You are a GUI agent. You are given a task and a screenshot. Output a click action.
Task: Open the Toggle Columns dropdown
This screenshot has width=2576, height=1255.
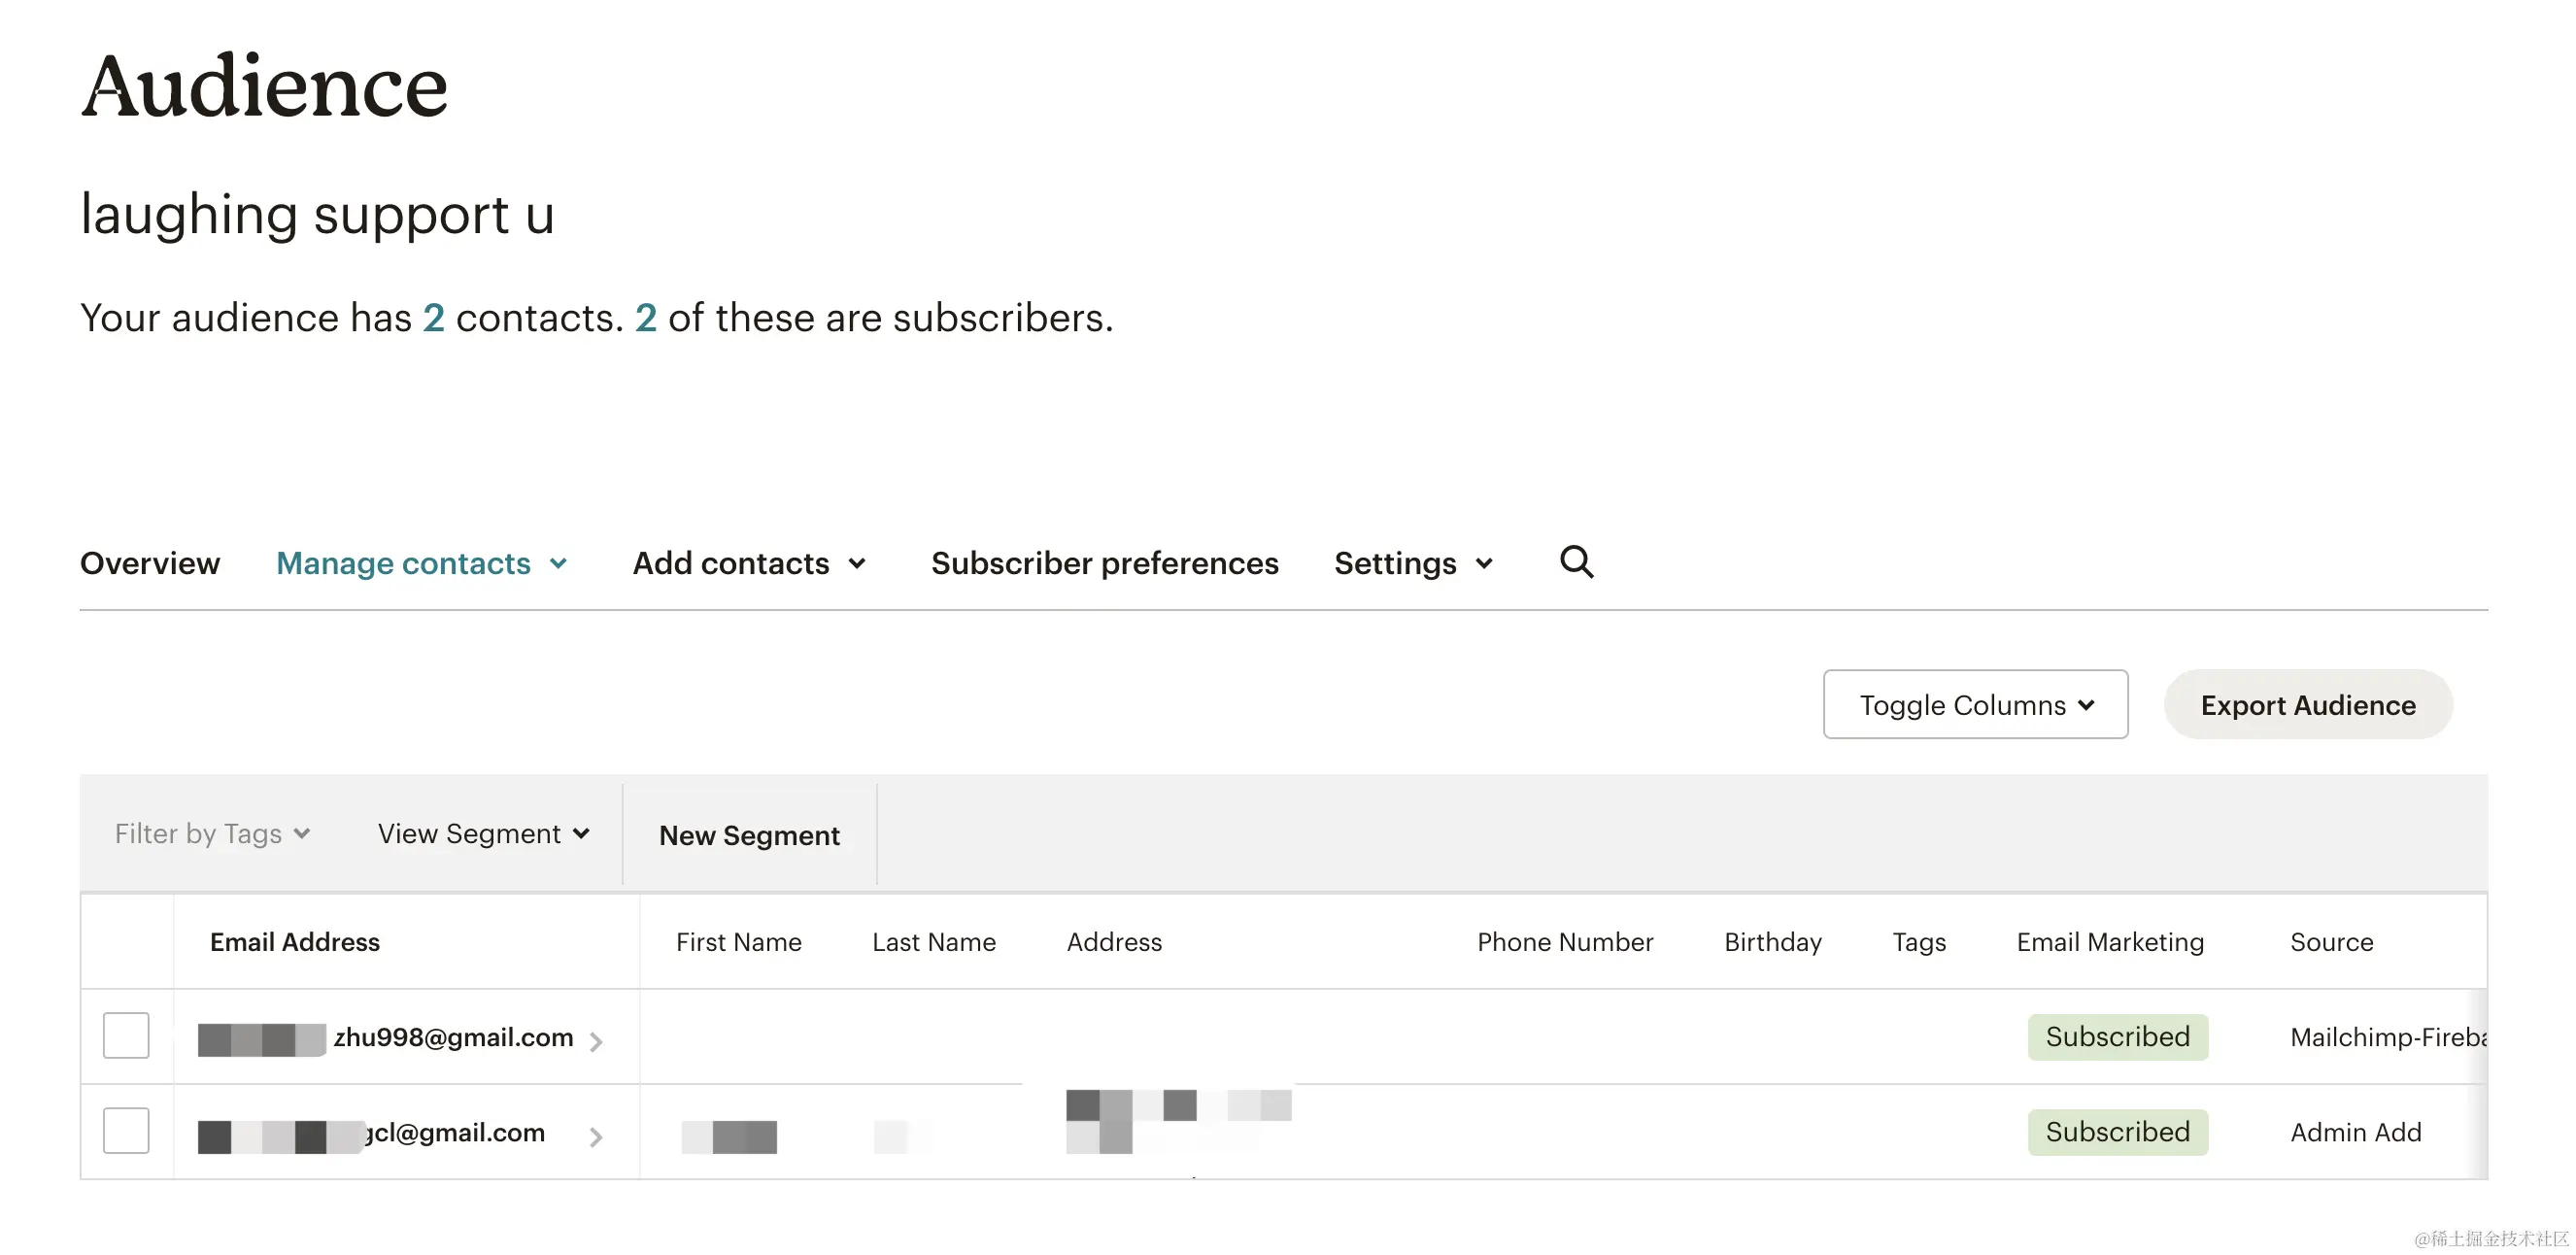pos(1974,704)
